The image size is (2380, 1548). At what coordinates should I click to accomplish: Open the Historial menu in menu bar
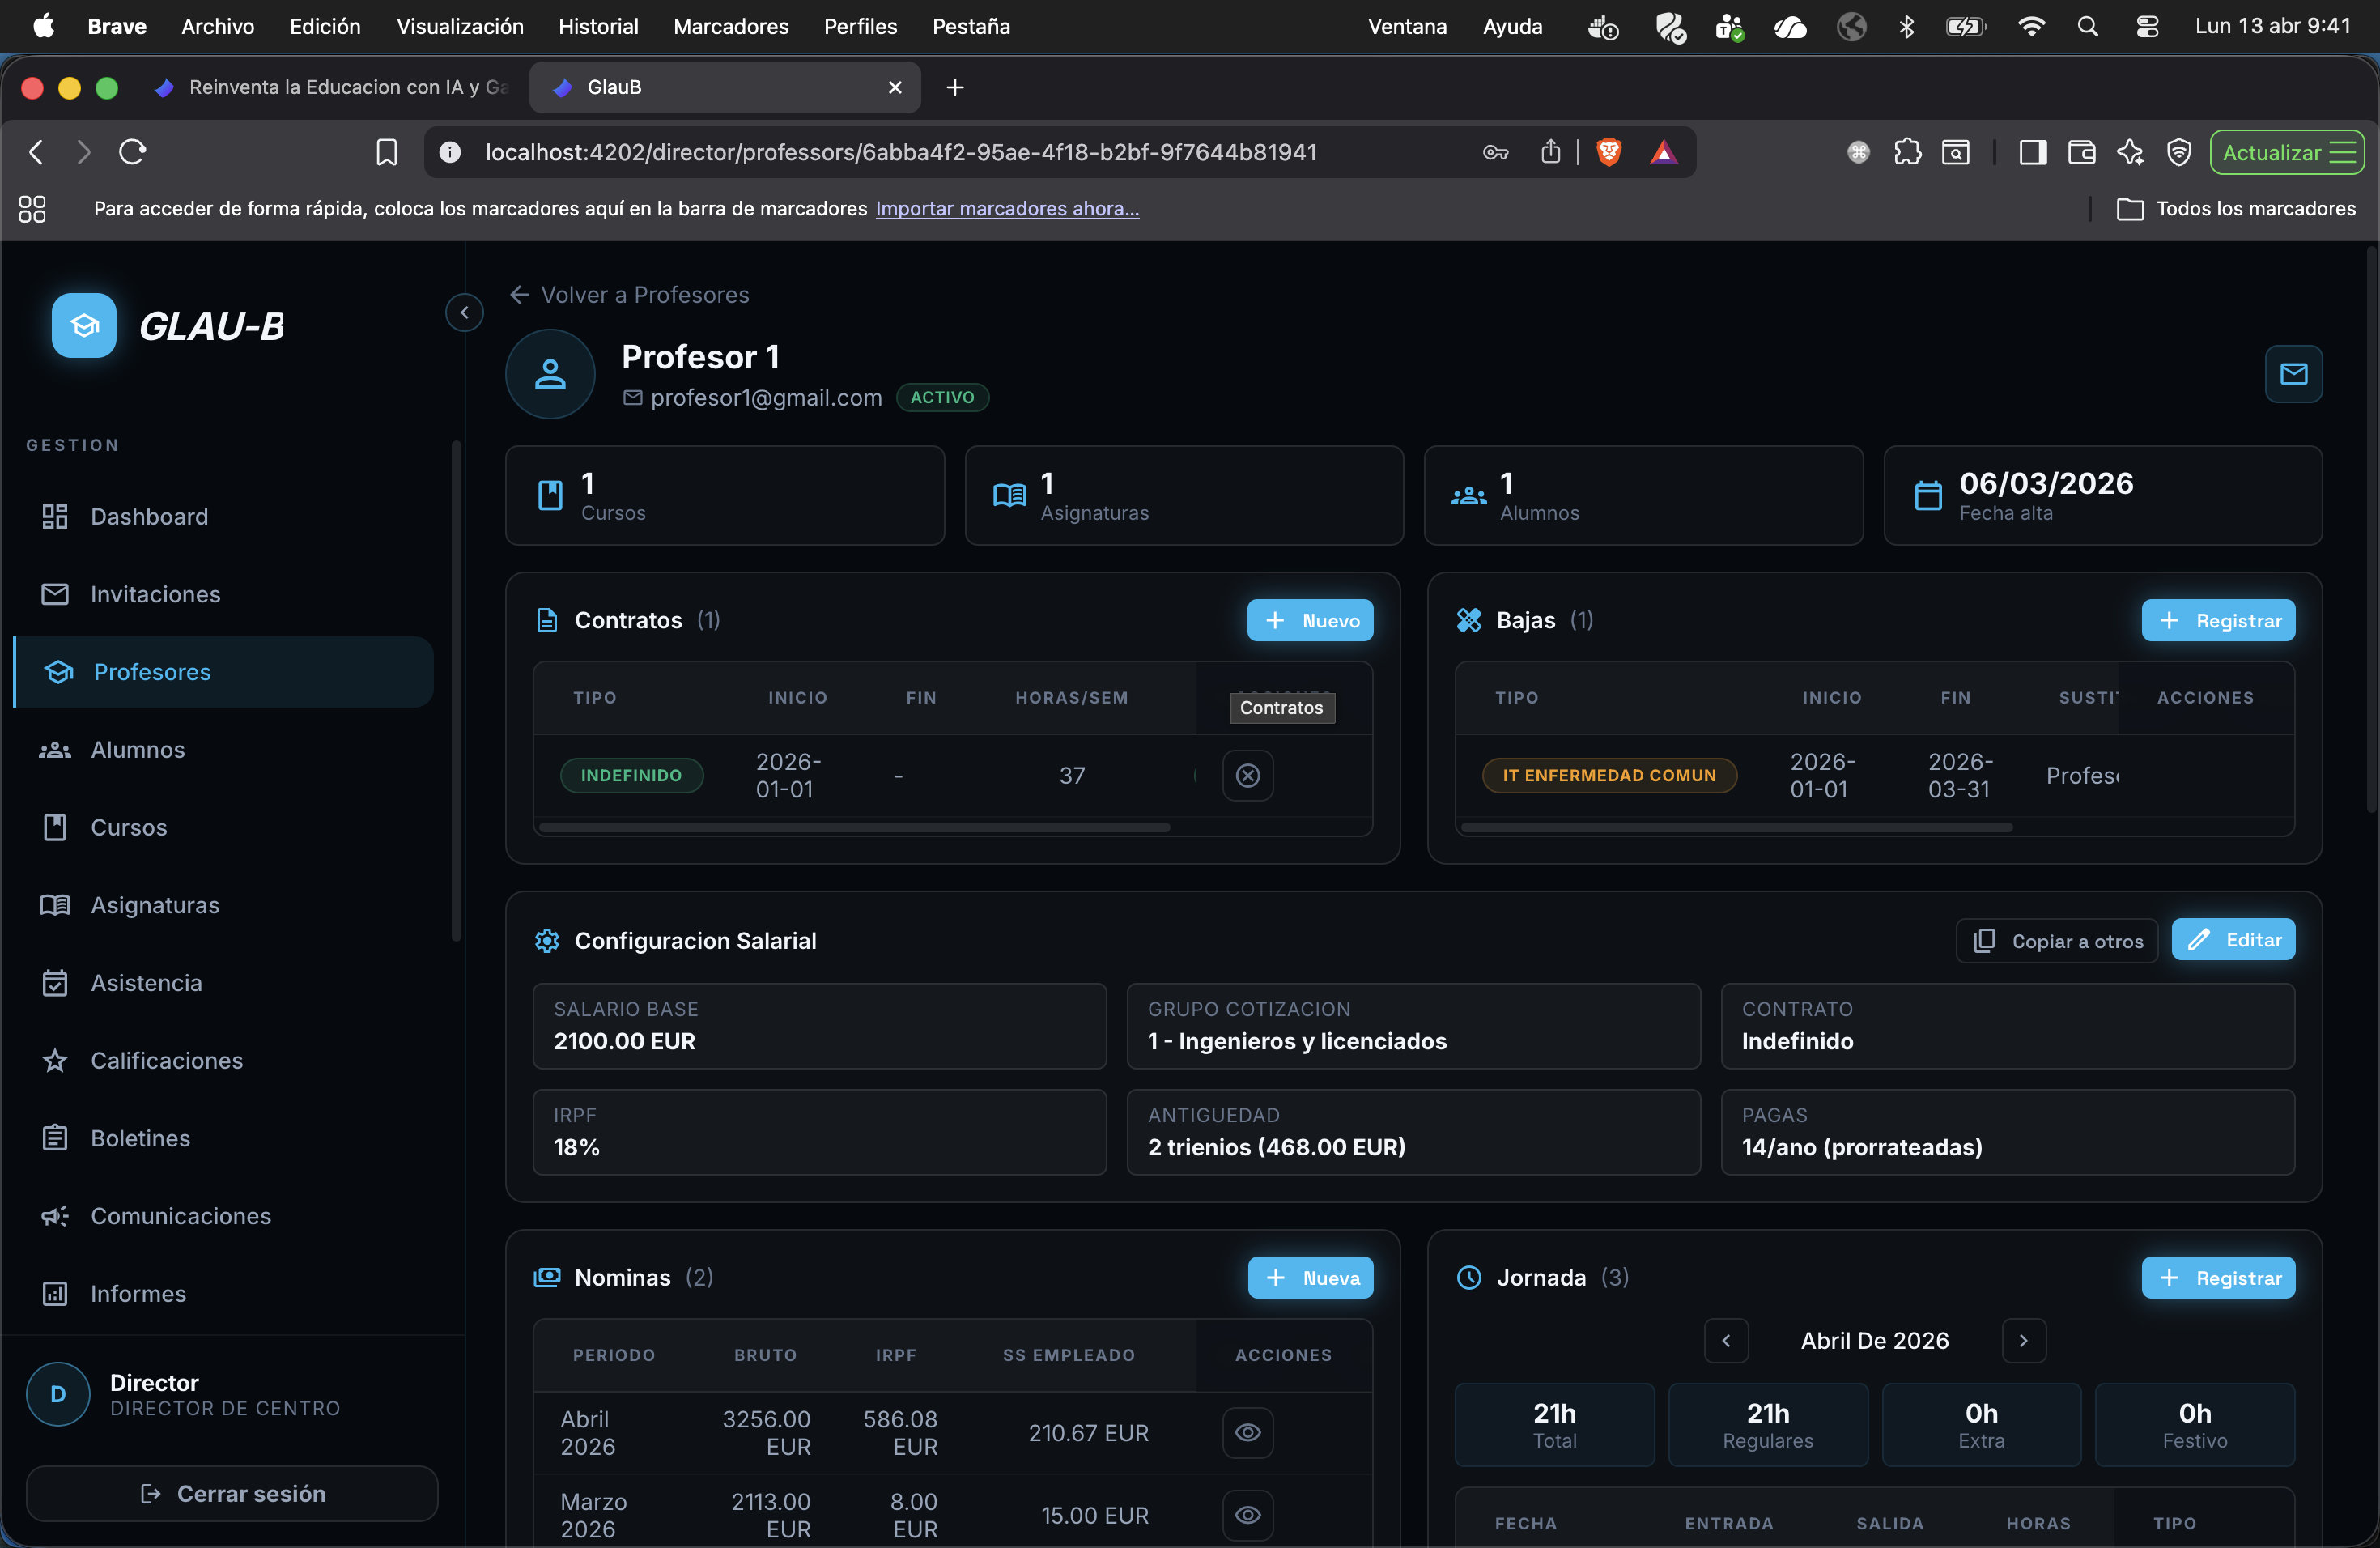597,26
